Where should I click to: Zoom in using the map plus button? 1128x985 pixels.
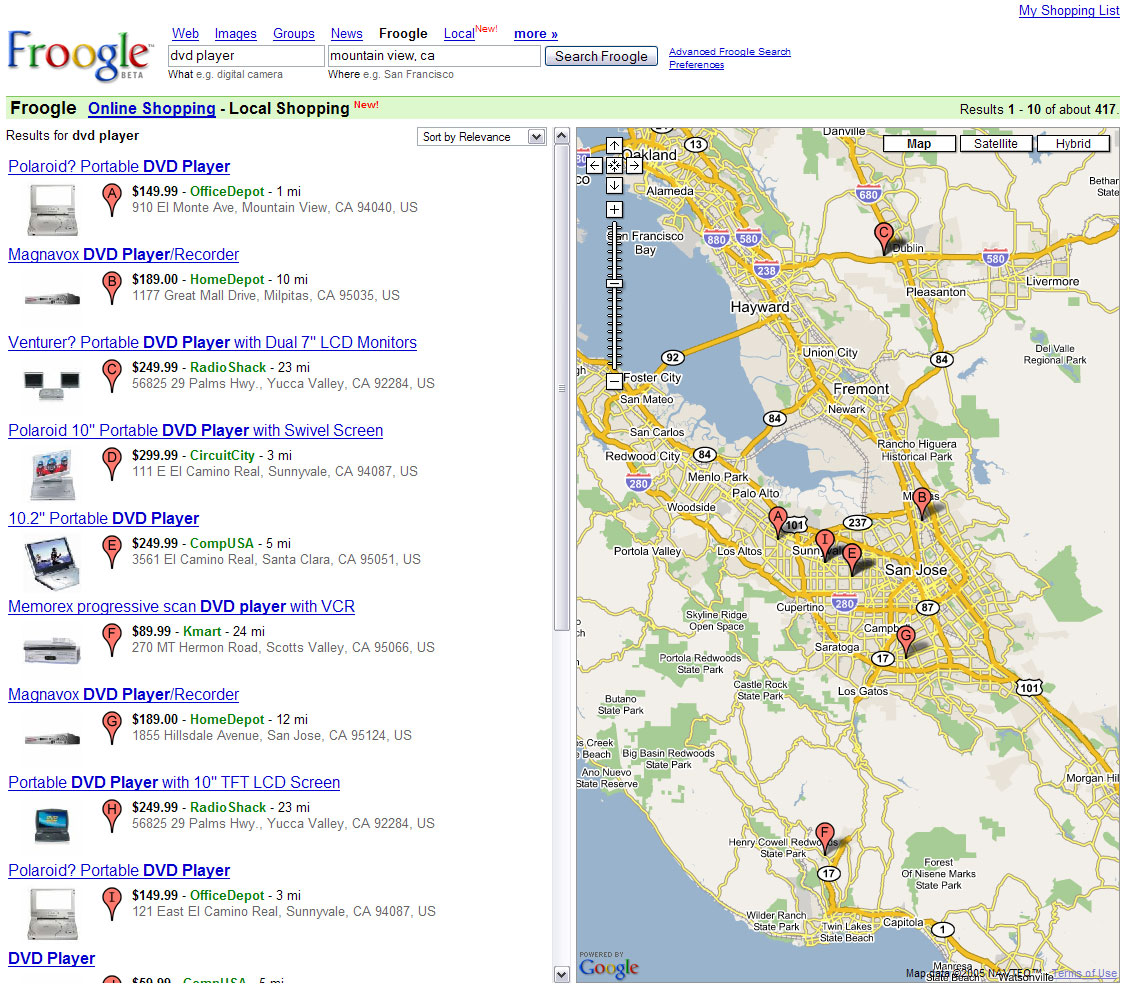(x=614, y=210)
